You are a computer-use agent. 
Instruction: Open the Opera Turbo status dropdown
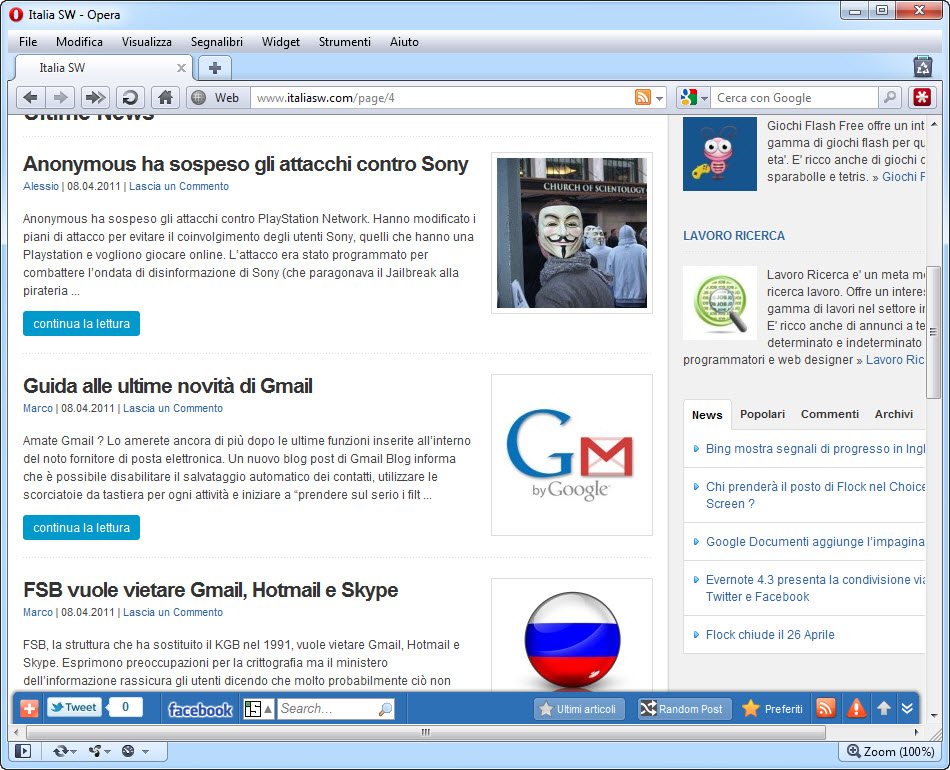(x=135, y=751)
